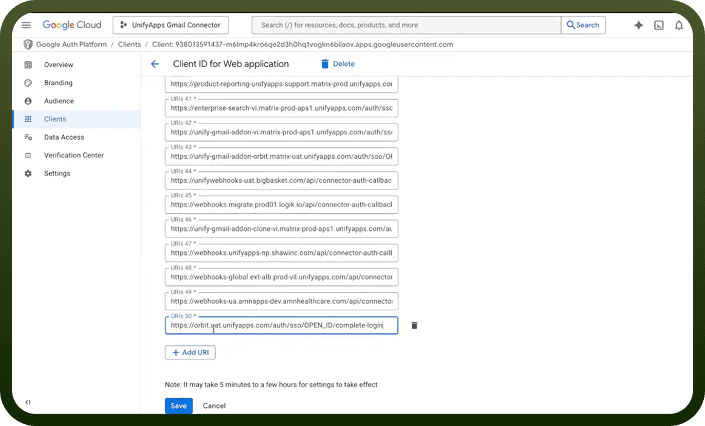Edit the URIs 45 logik.io webhook field
The image size is (705, 426).
click(281, 205)
